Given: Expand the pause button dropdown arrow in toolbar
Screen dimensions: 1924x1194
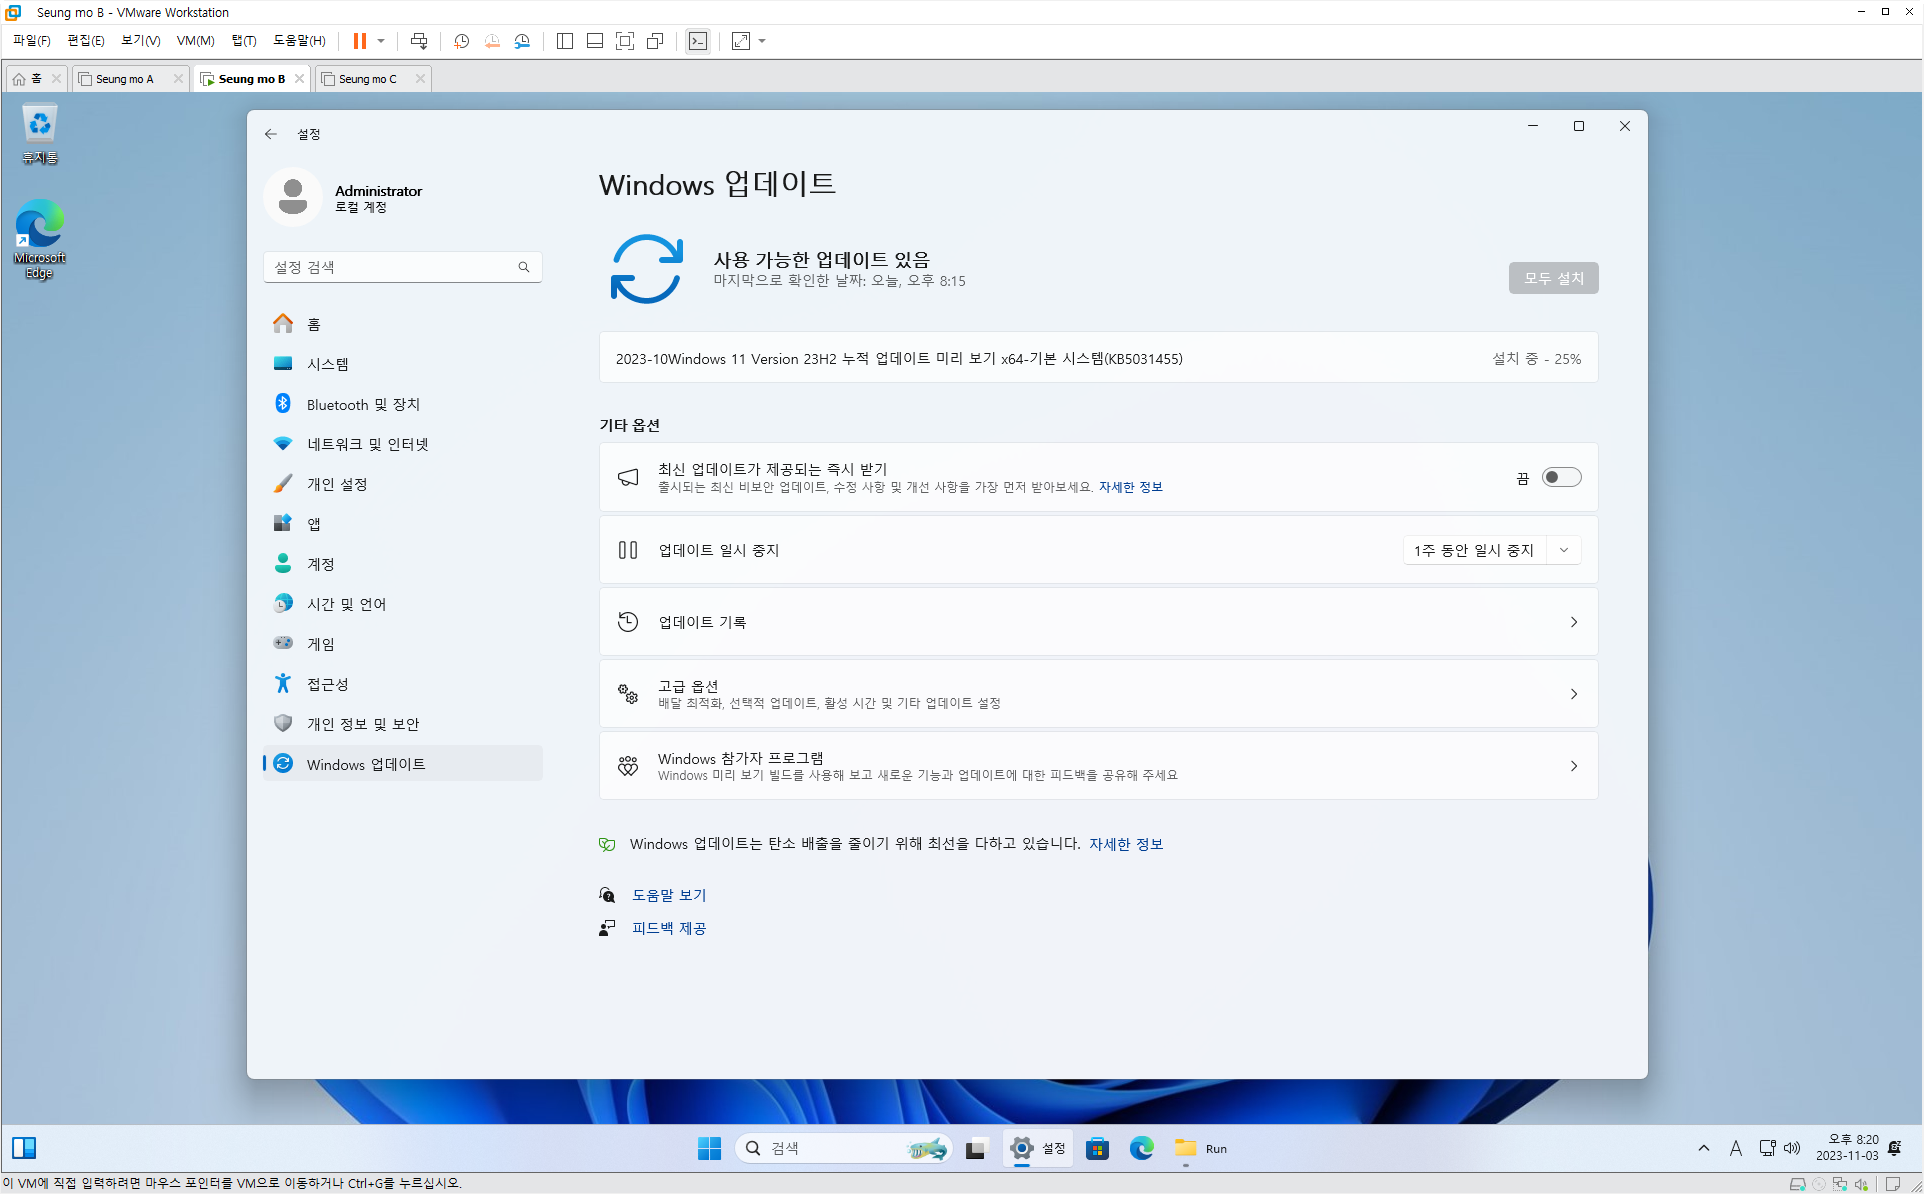Looking at the screenshot, I should click(381, 41).
